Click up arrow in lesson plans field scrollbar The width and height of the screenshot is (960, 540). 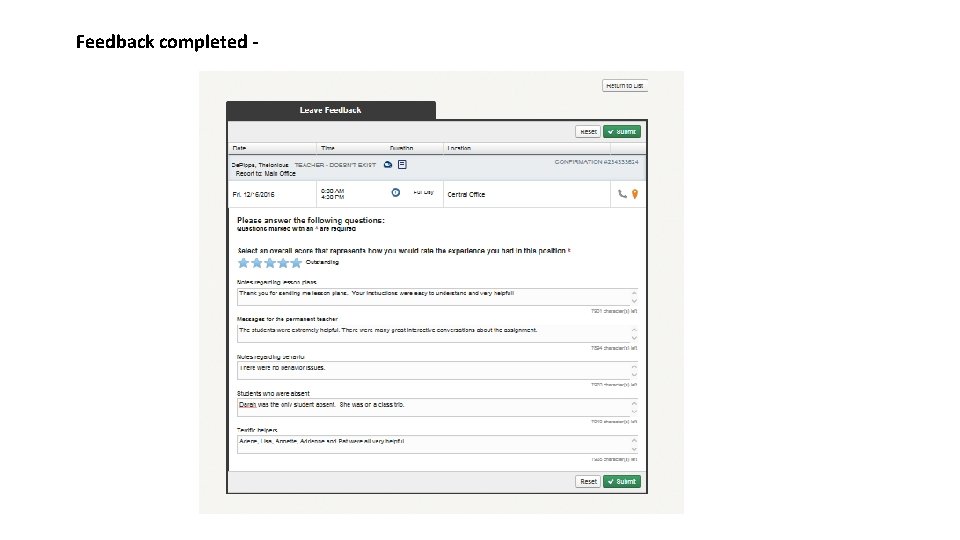point(634,293)
